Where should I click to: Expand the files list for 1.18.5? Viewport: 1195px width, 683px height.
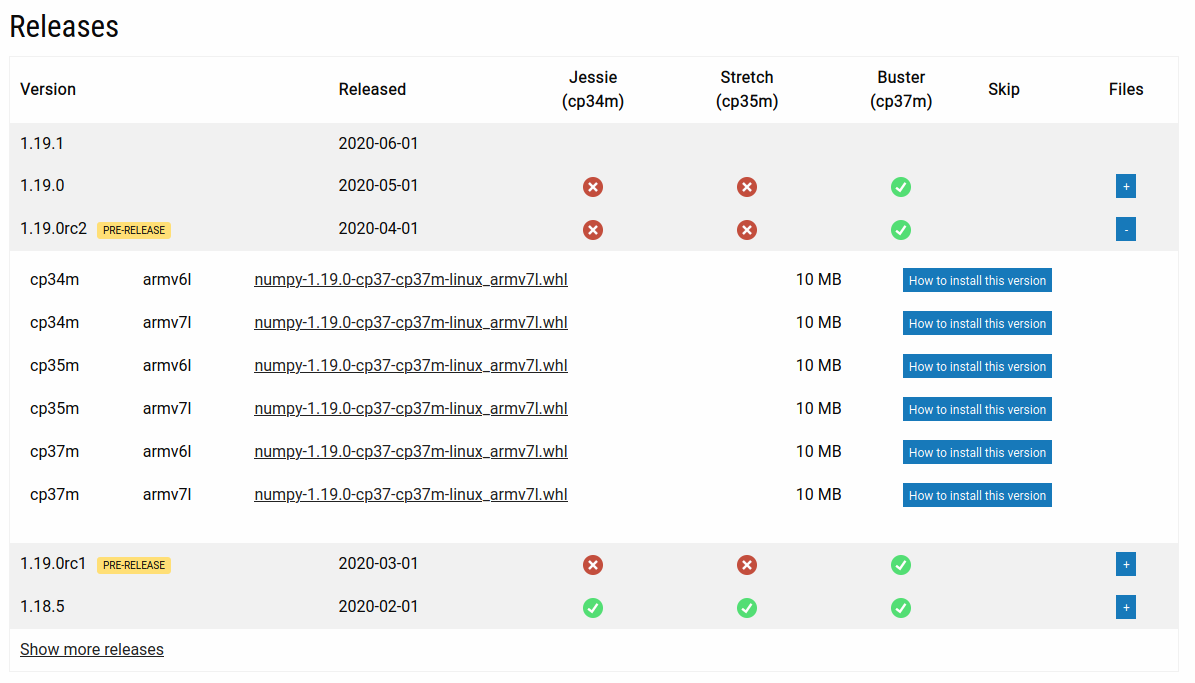coord(1126,607)
